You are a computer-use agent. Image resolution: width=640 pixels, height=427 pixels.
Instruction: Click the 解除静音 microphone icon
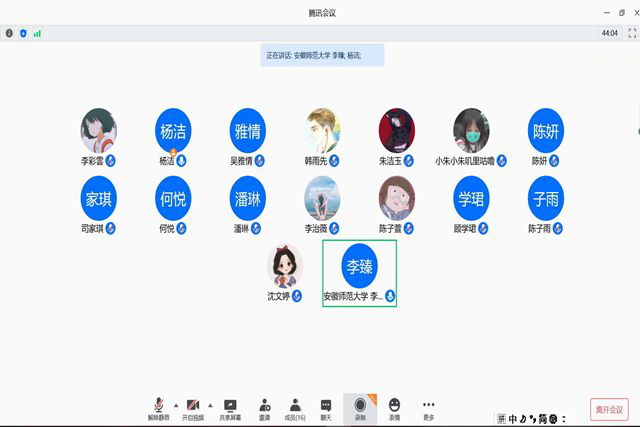point(159,404)
